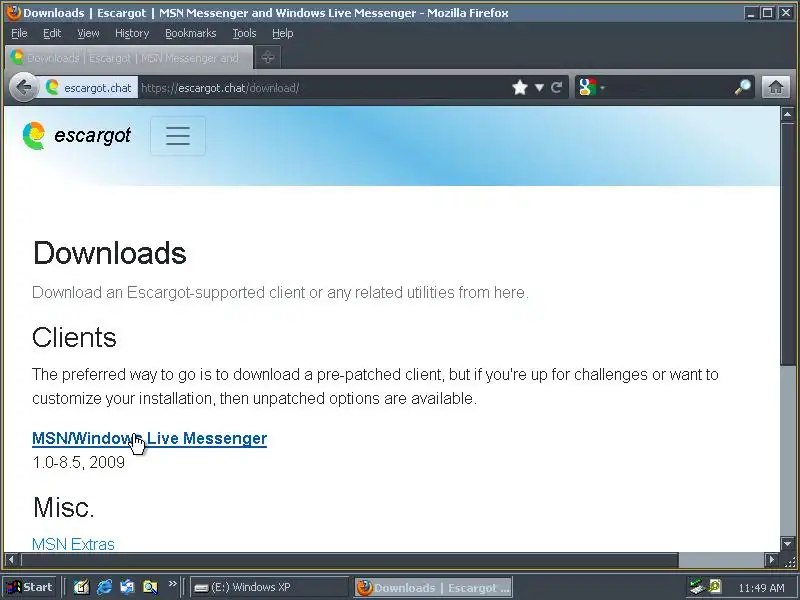Launch Internet Explorer from Quick Launch
Viewport: 800px width, 600px height.
click(105, 587)
